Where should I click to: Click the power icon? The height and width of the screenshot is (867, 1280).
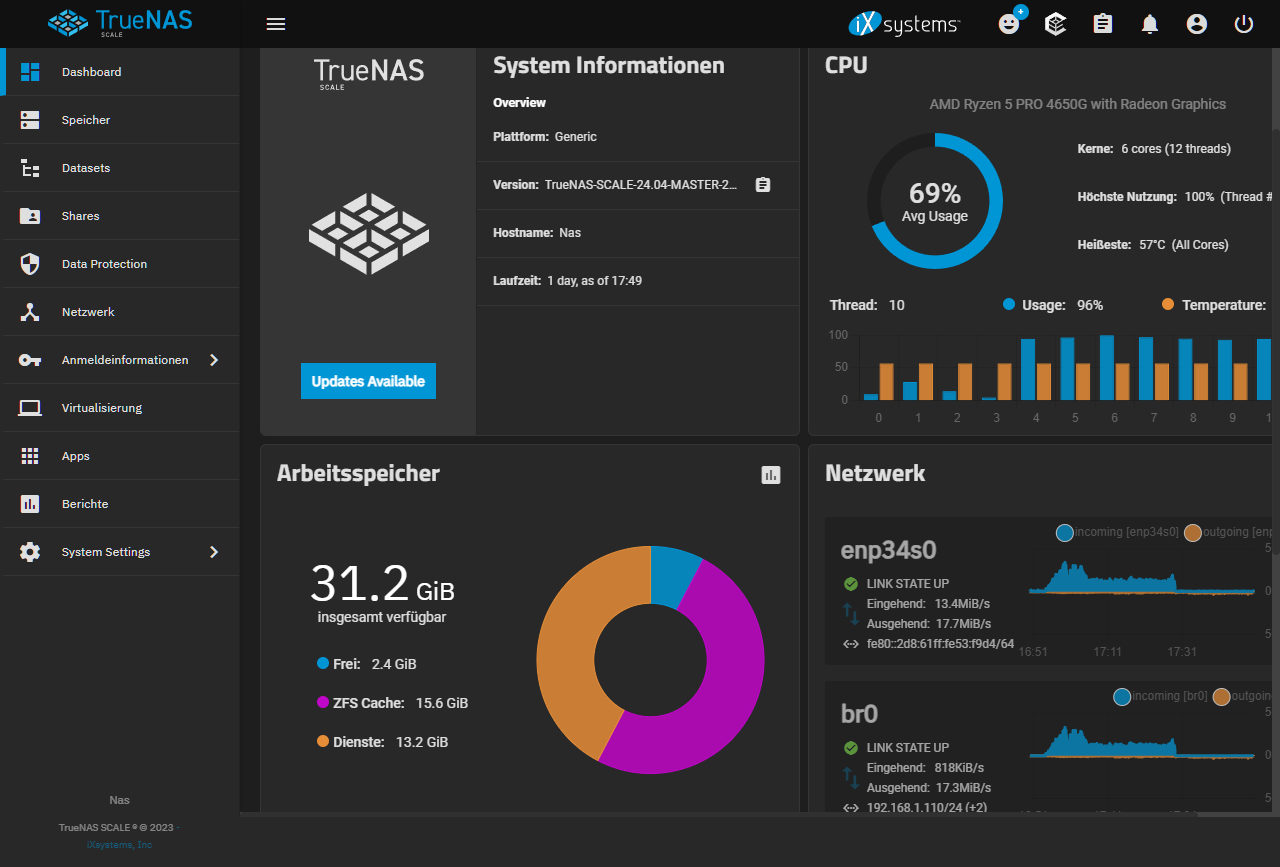(x=1244, y=24)
